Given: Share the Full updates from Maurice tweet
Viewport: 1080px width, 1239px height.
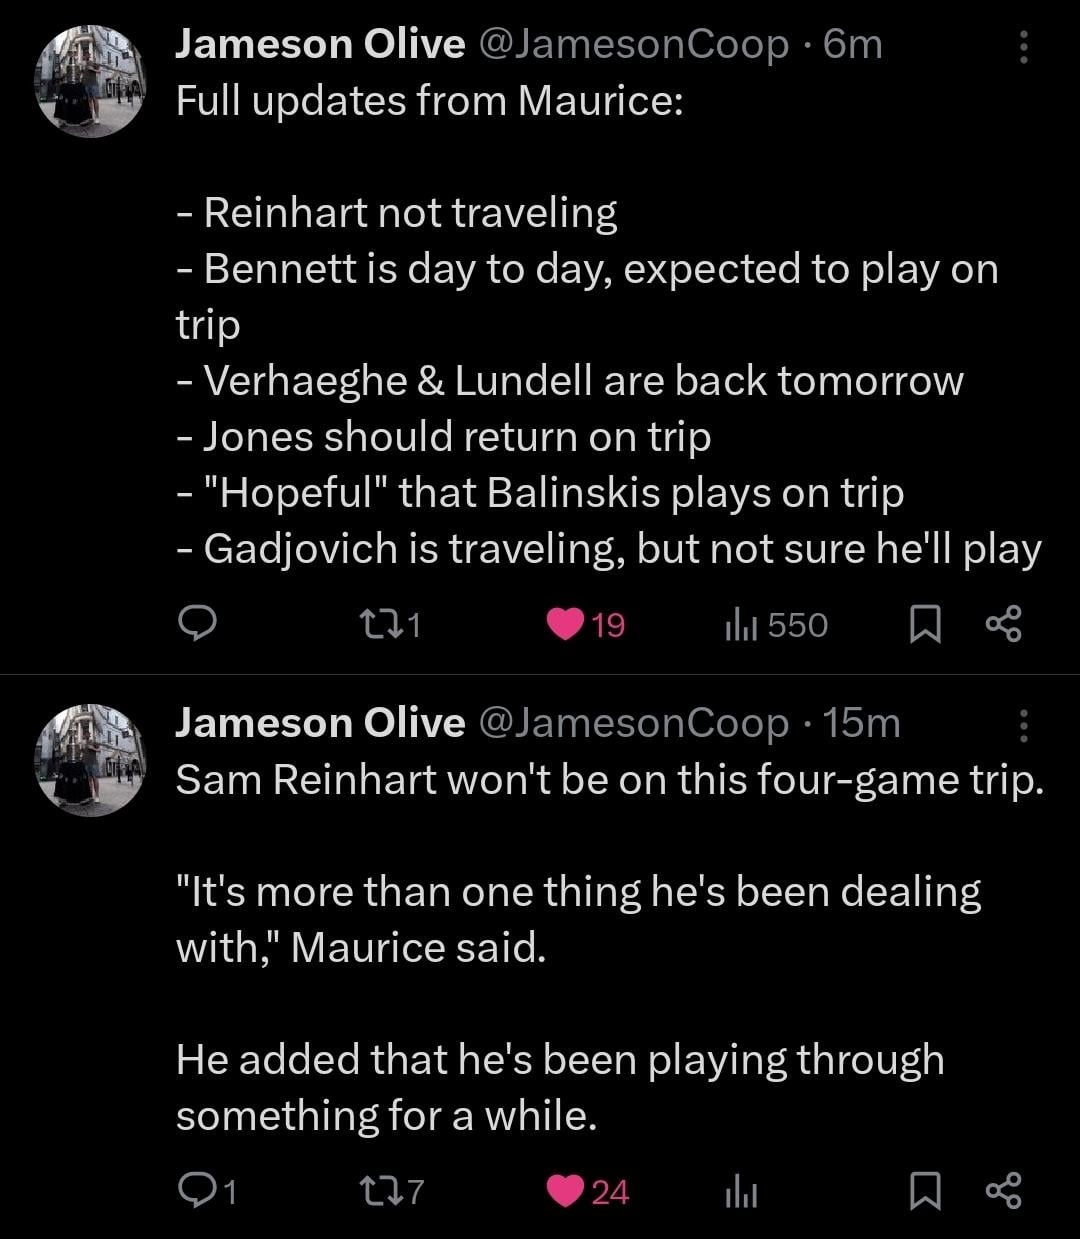Looking at the screenshot, I should click(1003, 624).
